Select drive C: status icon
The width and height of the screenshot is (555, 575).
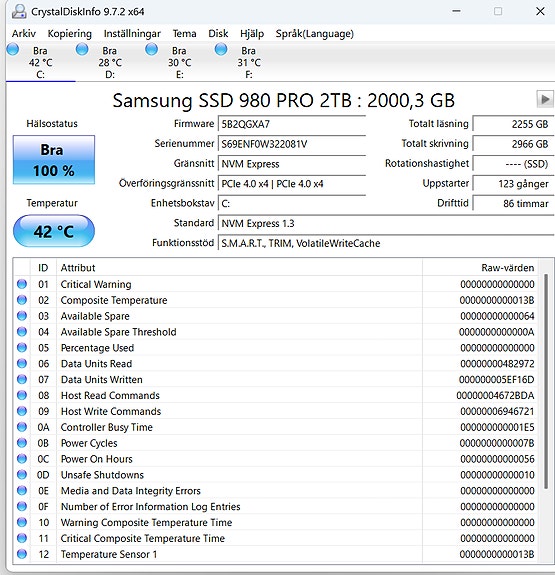point(13,50)
